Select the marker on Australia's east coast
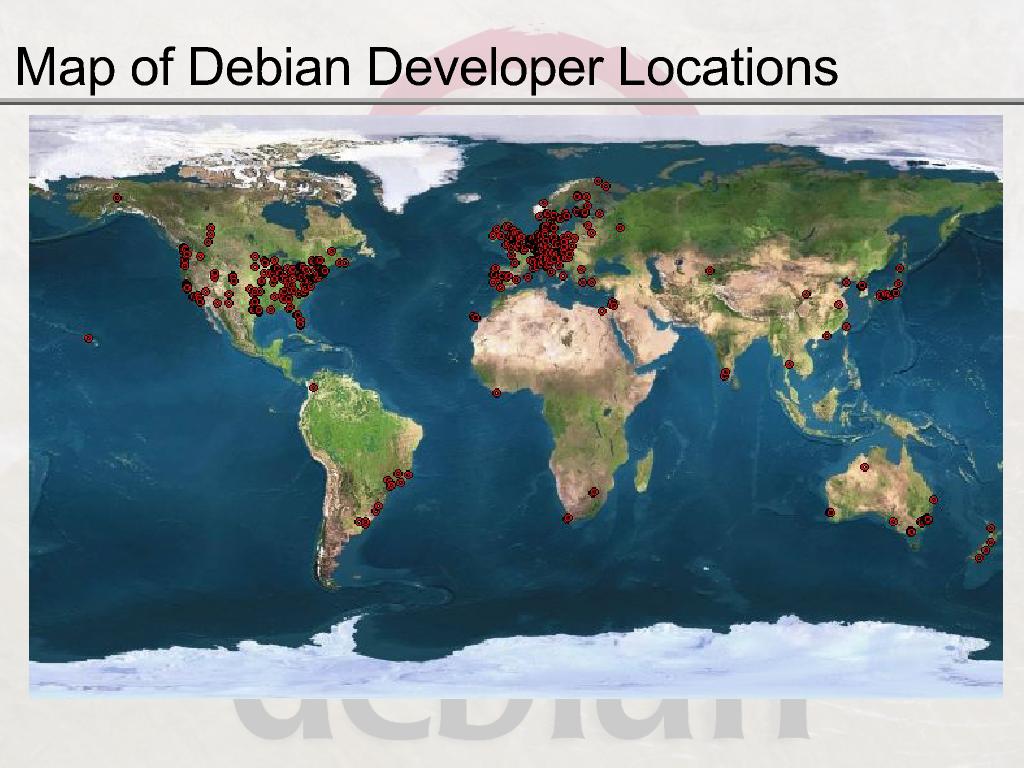 point(933,499)
